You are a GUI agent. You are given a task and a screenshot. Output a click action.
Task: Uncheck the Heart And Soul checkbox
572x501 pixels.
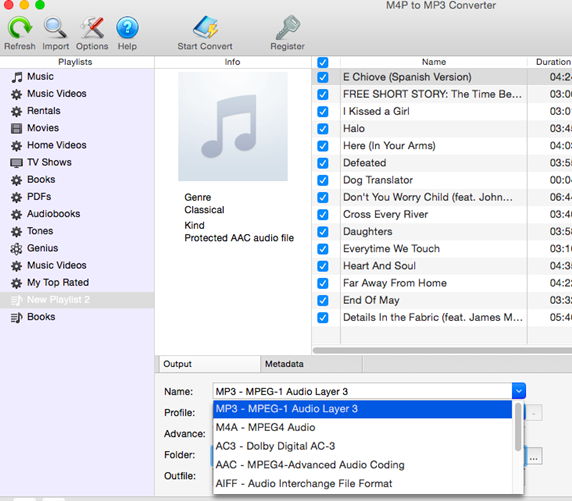pos(322,266)
